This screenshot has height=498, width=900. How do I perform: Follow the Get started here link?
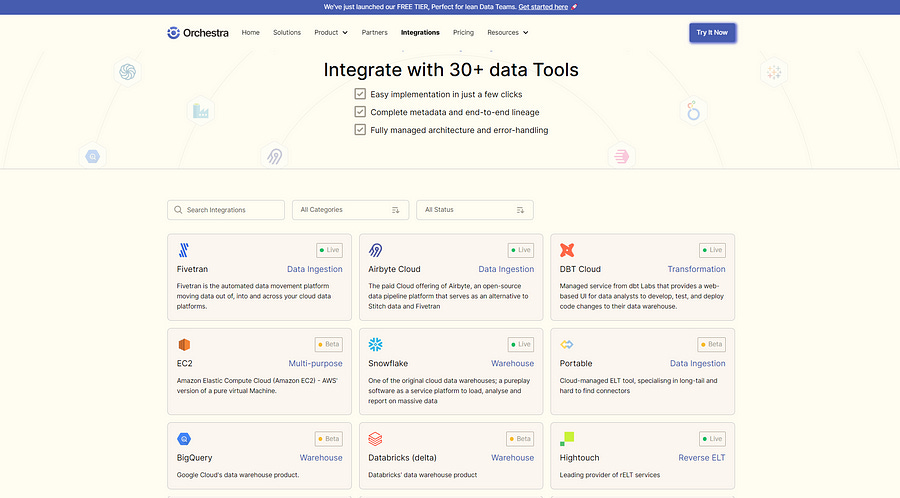(543, 7)
